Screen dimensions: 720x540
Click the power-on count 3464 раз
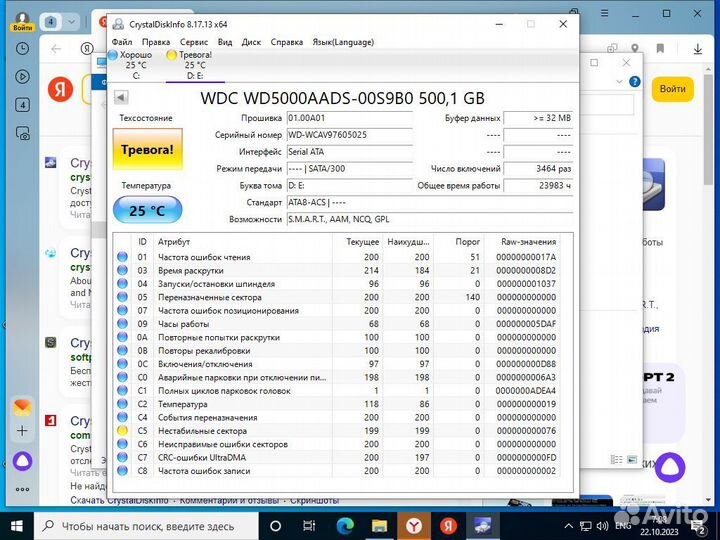pyautogui.click(x=538, y=169)
